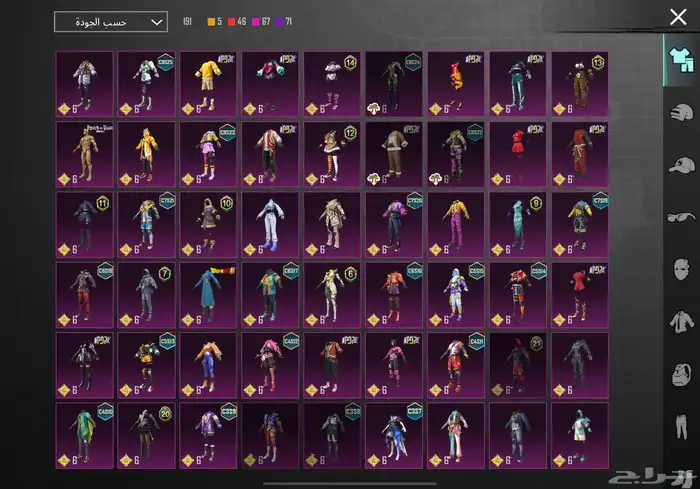
Task: Select the shirt/jacket category icon
Action: pos(679,321)
